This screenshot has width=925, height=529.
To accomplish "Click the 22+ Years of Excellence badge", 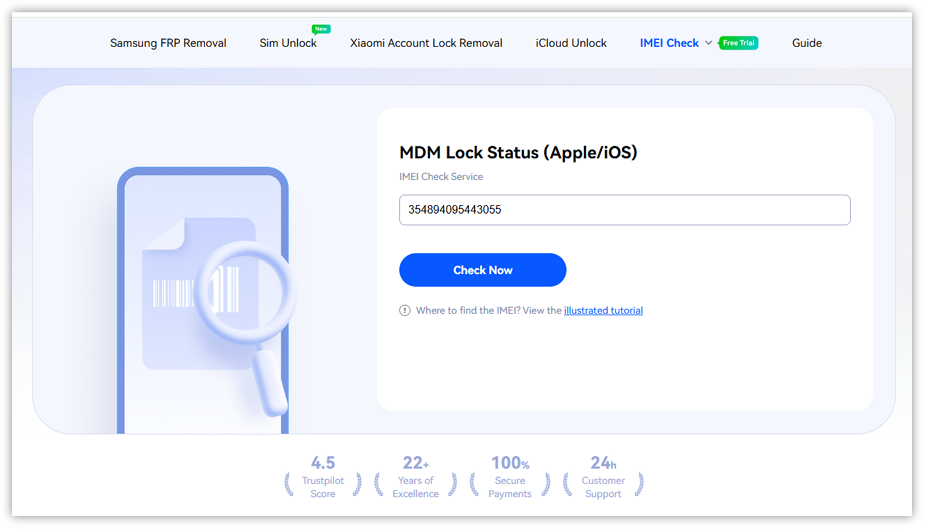I will 415,477.
